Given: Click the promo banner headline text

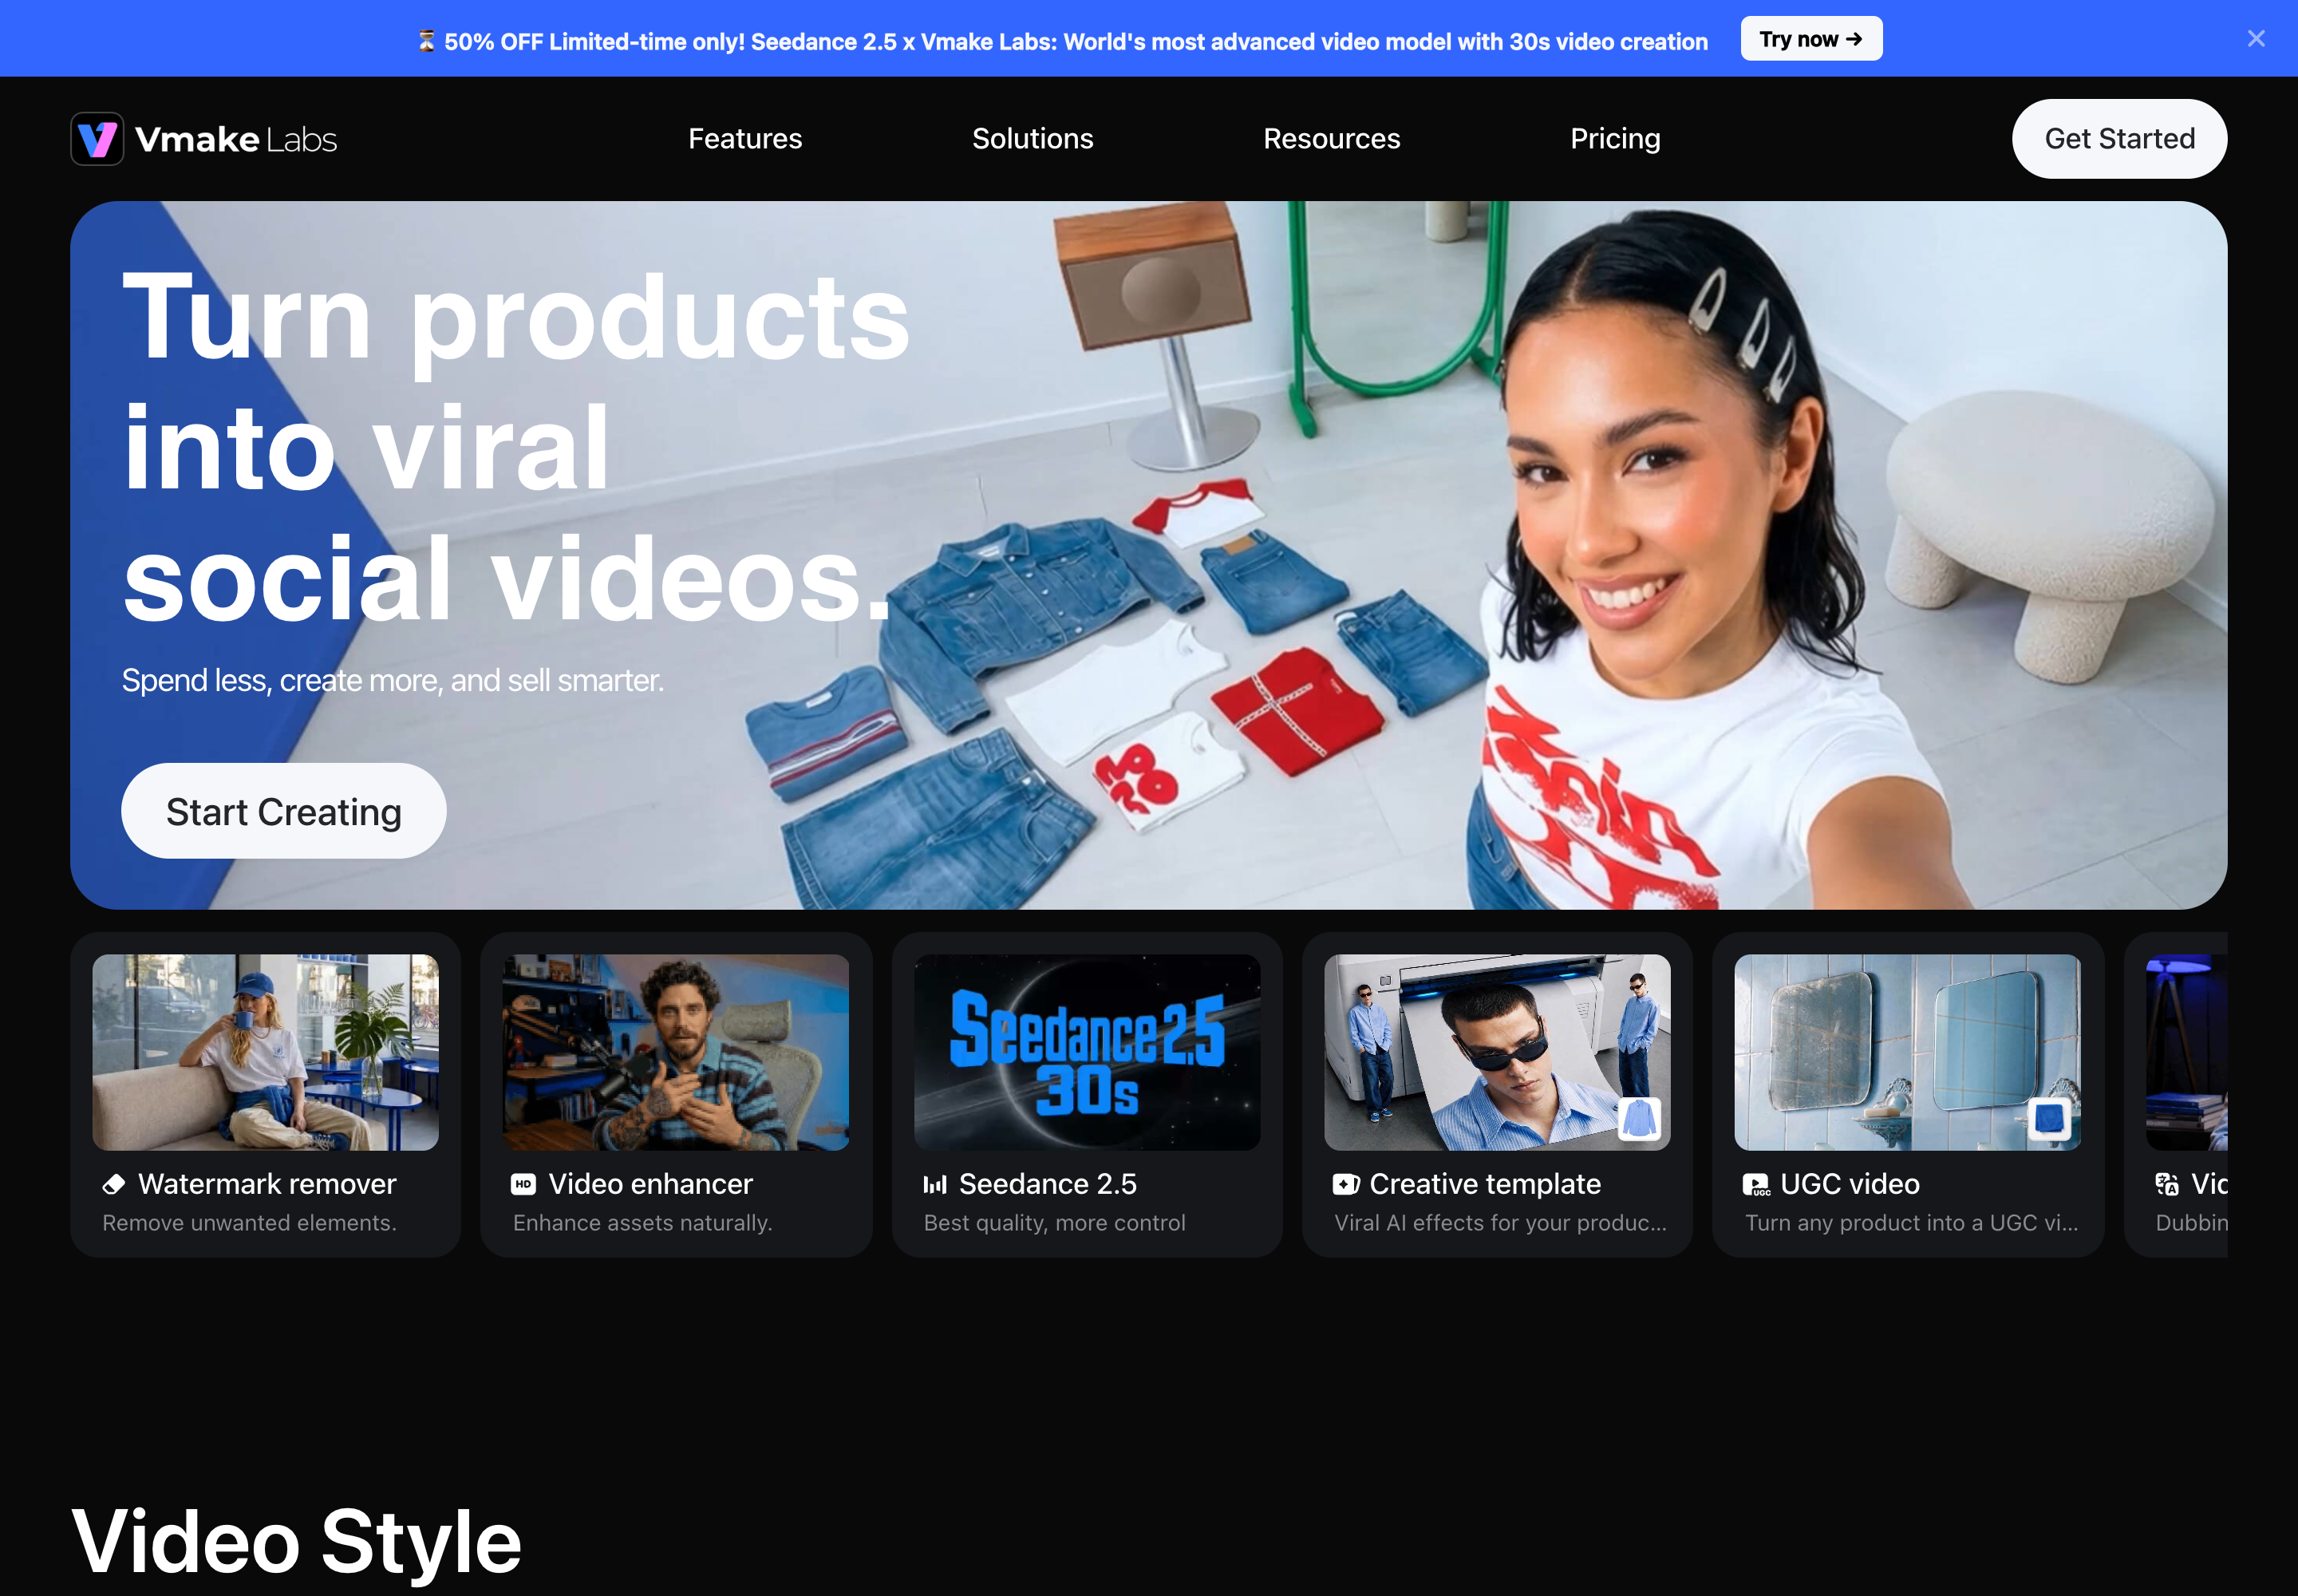Looking at the screenshot, I should pos(1076,41).
